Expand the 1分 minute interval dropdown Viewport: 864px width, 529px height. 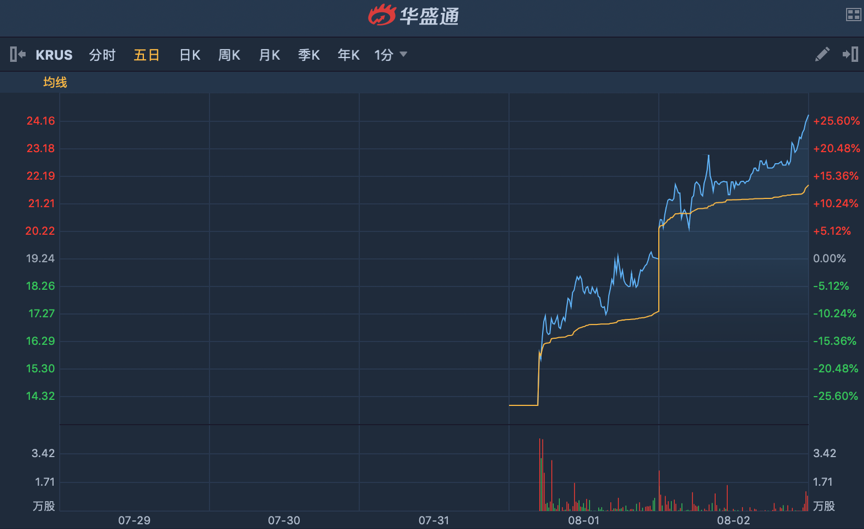[x=391, y=55]
